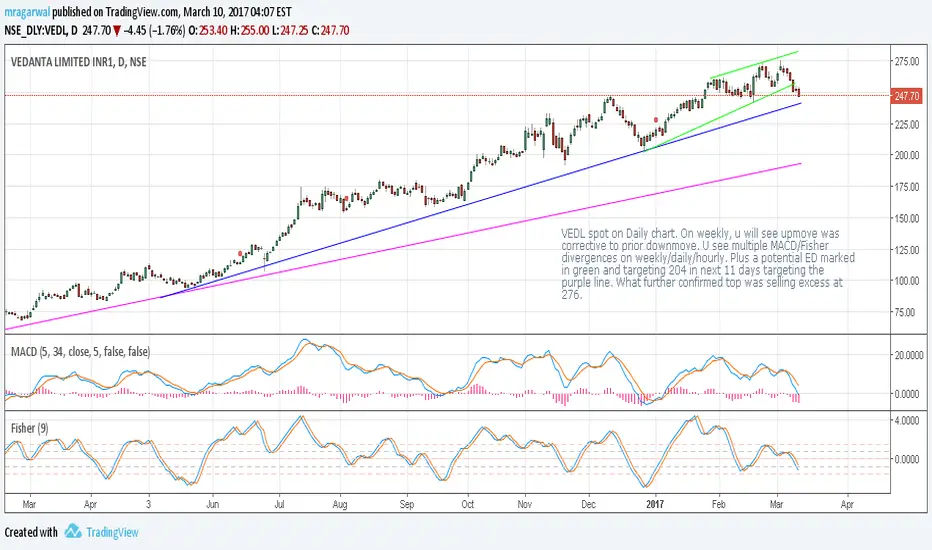Click the Aug label on time axis
Screen dimensions: 932x550
coord(339,504)
